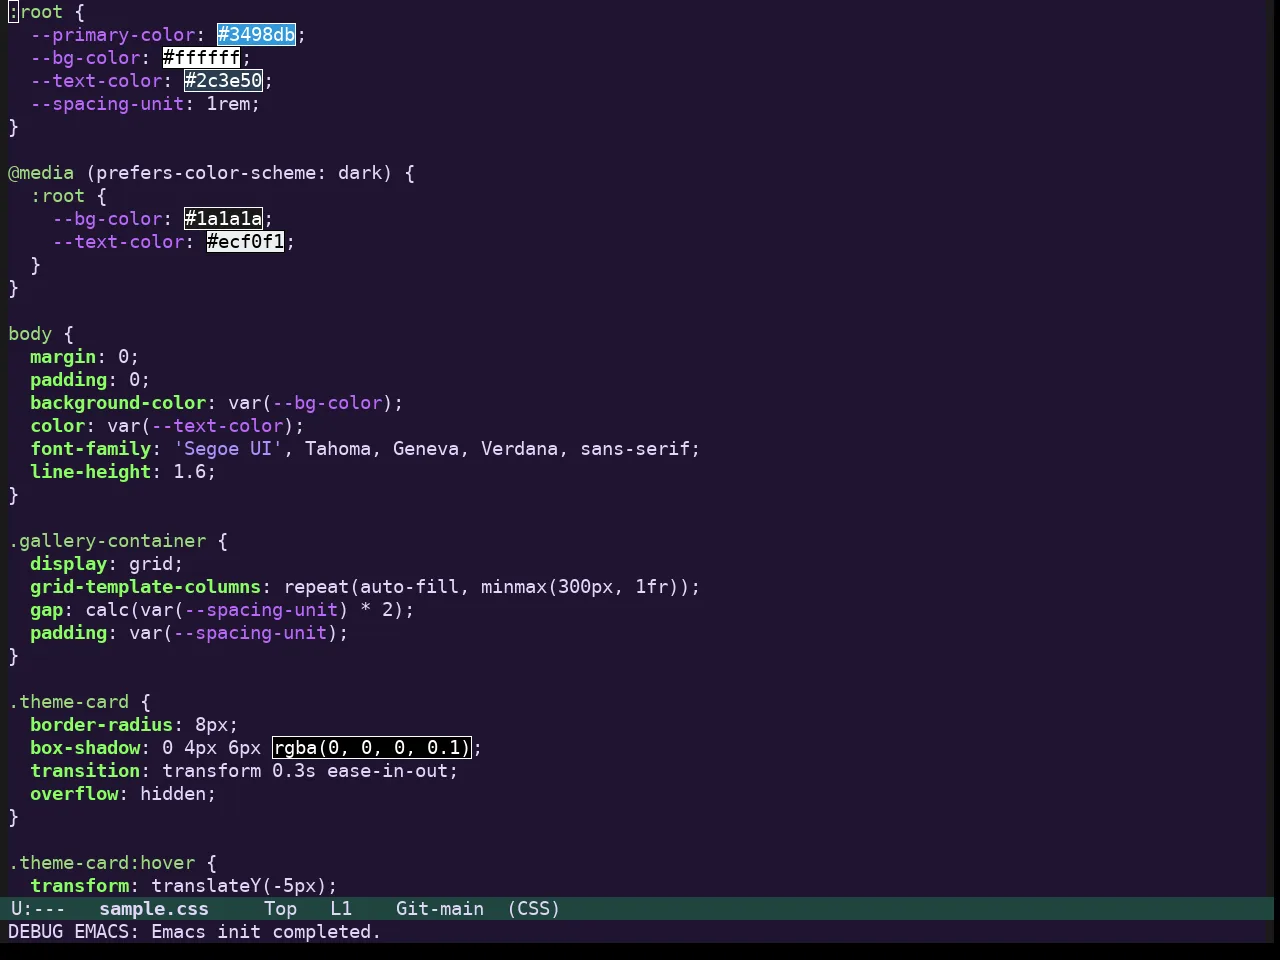
Task: Click the body selector
Action: coord(30,334)
